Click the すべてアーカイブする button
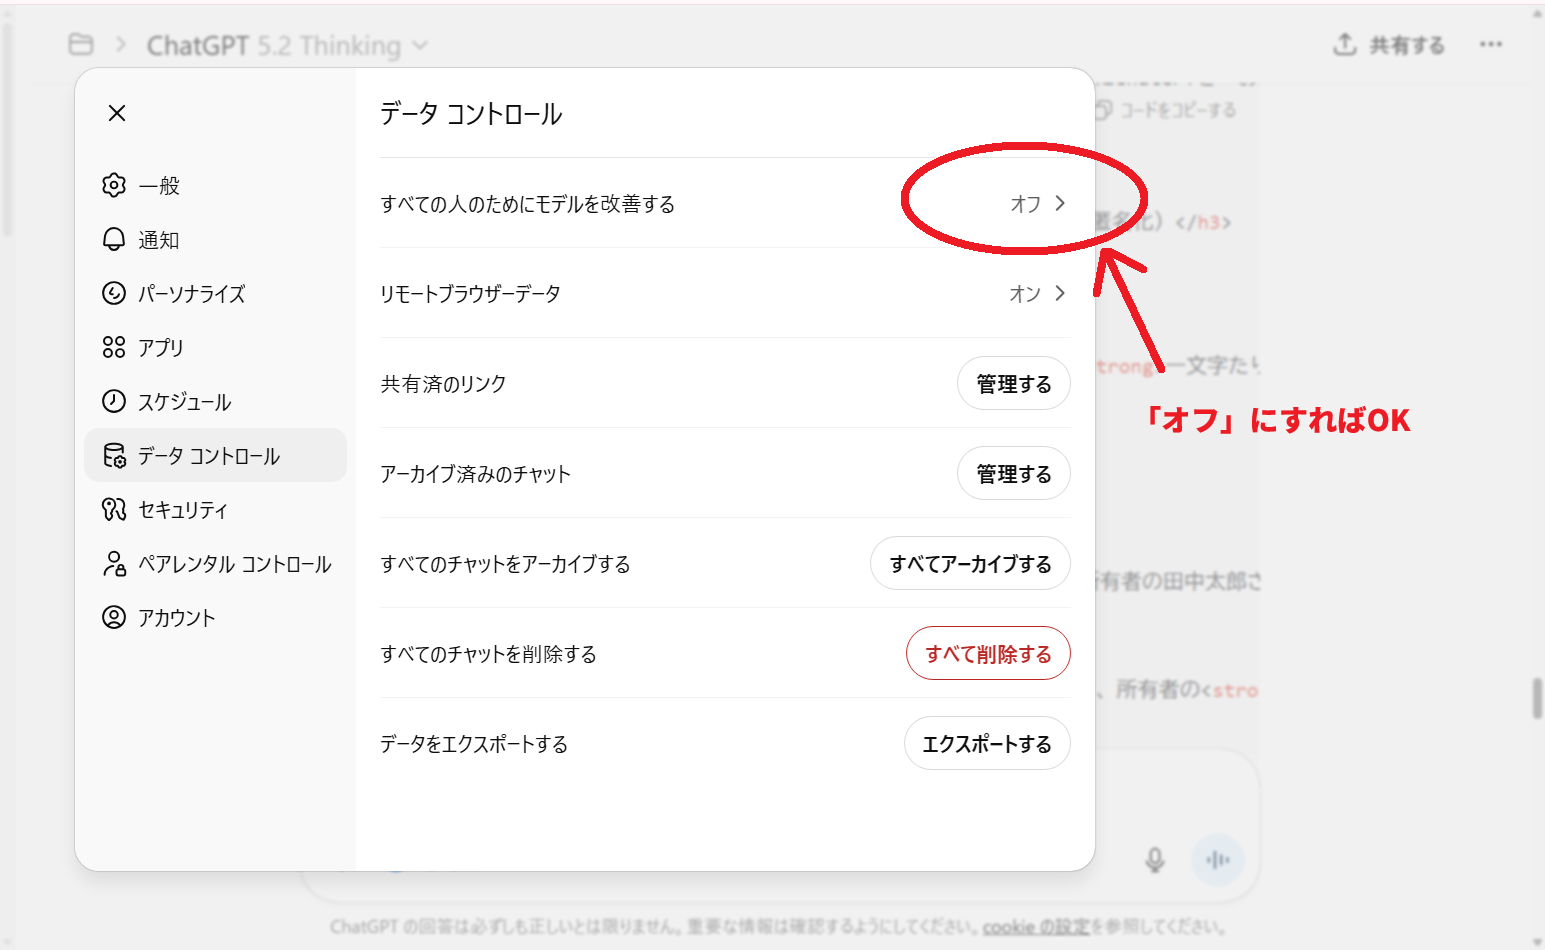Viewport: 1545px width, 950px height. (x=970, y=564)
